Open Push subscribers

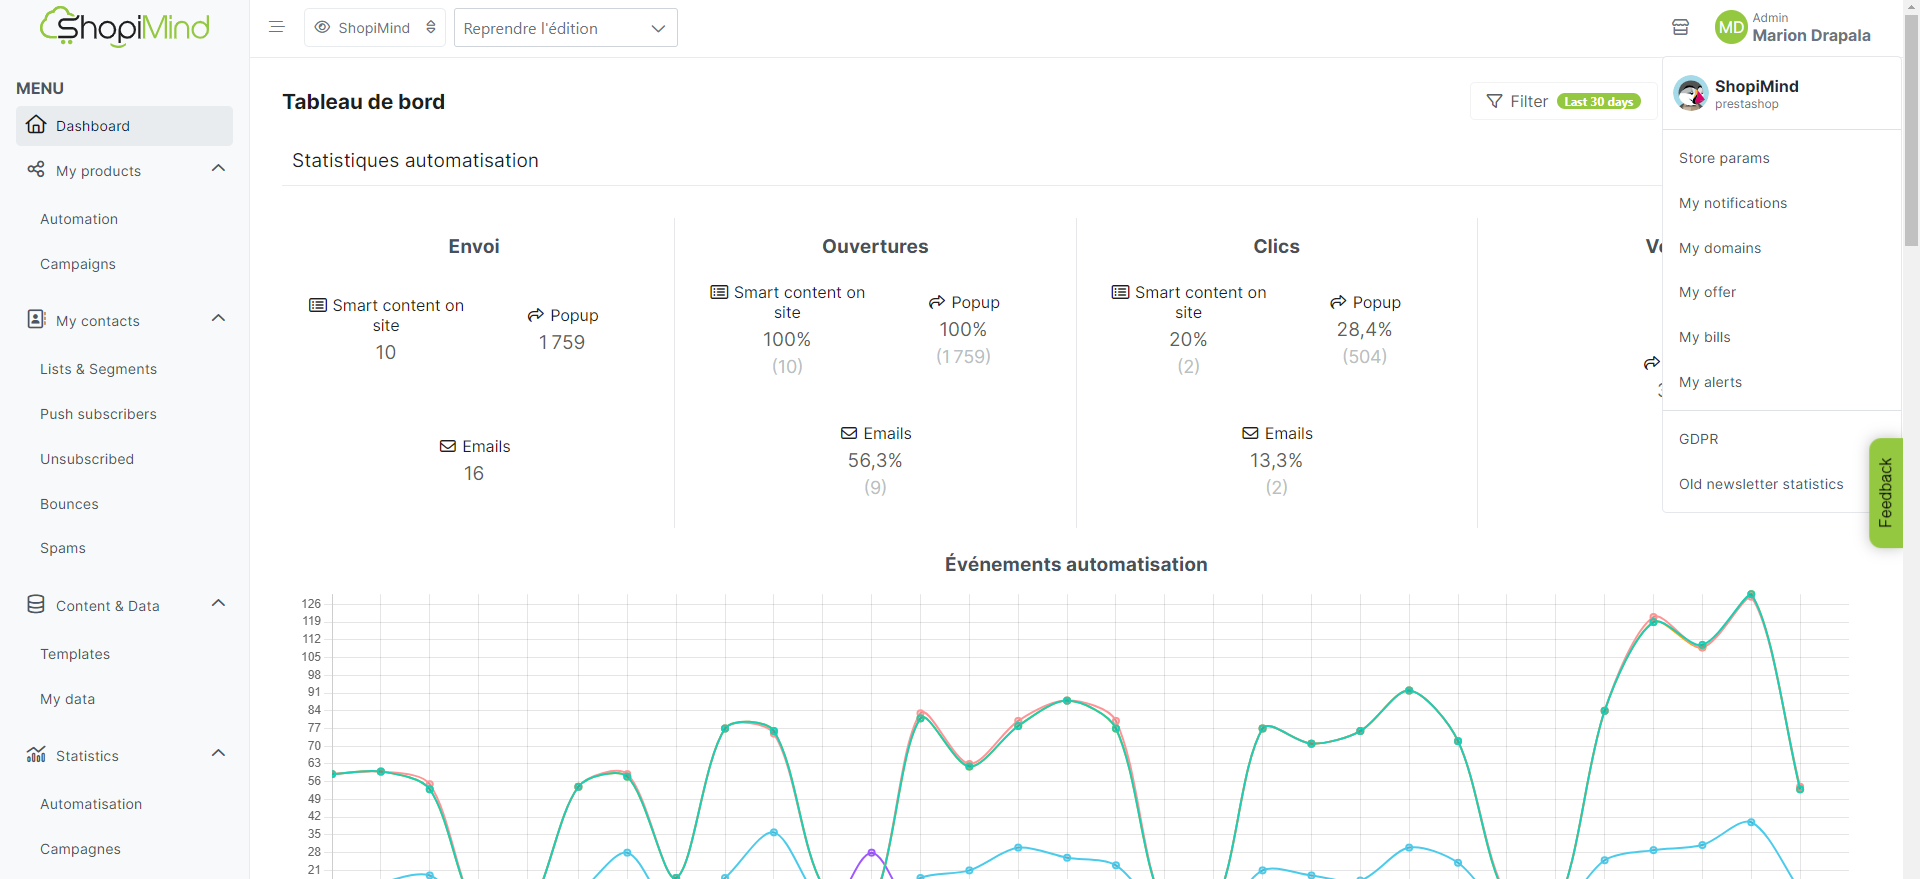pos(98,414)
